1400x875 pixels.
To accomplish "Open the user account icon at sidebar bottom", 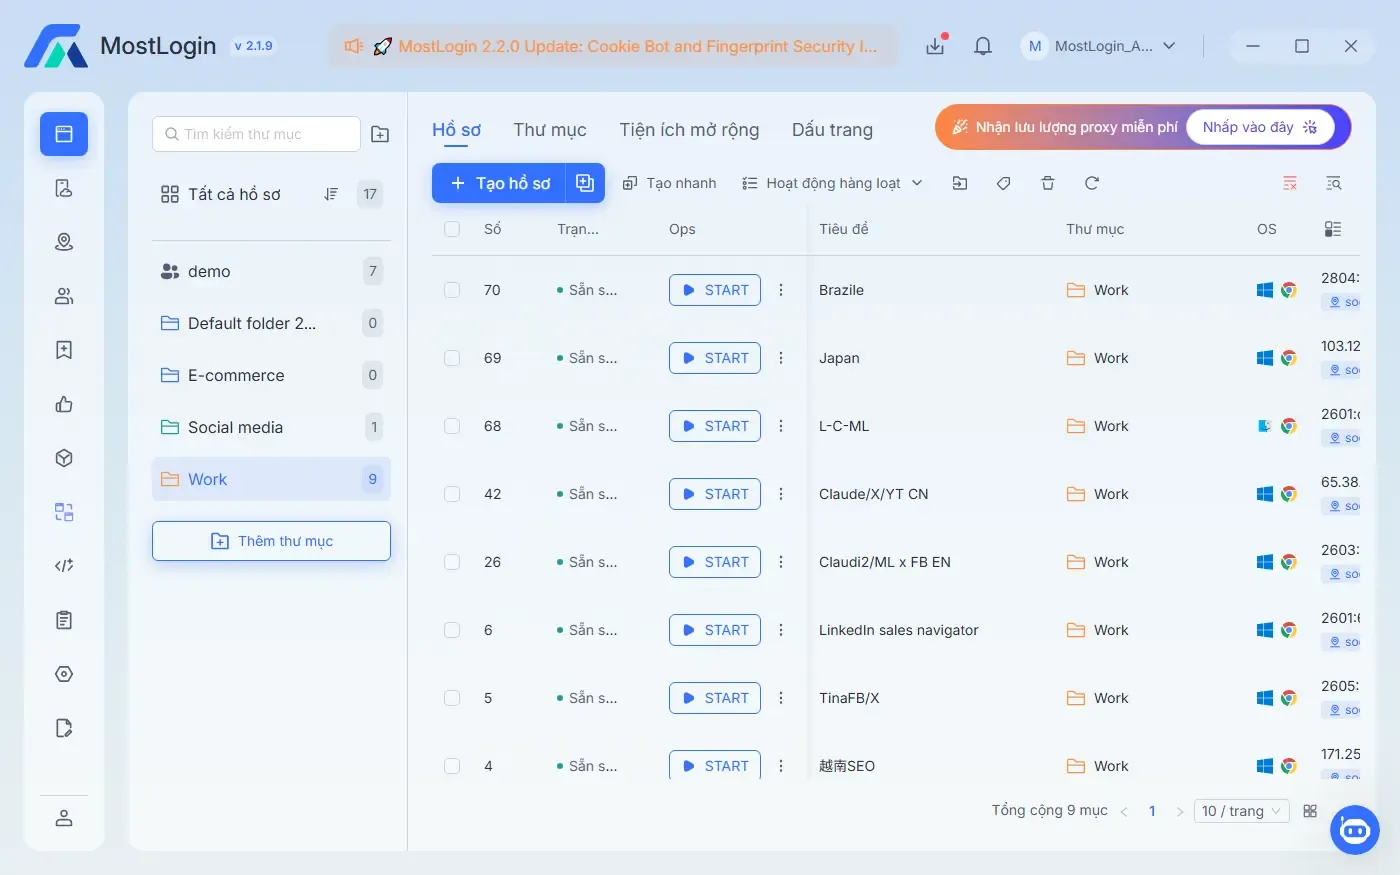I will point(64,818).
